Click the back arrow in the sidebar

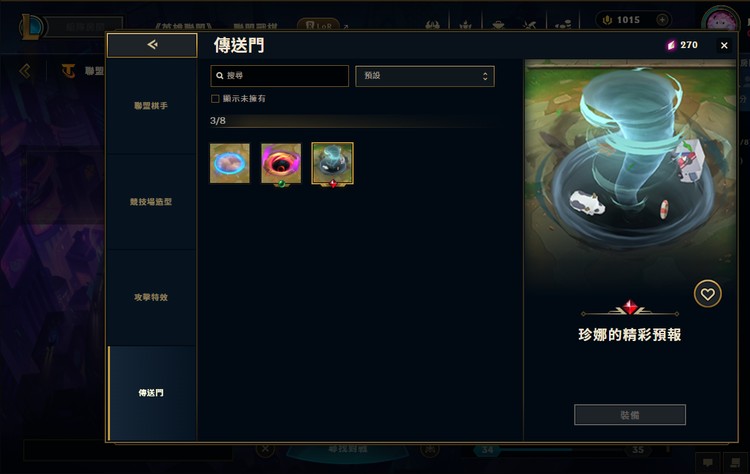[152, 45]
